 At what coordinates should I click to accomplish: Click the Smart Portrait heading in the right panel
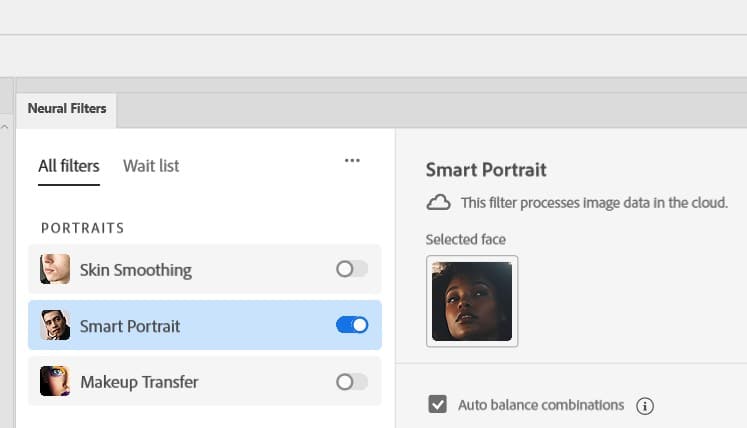[486, 170]
